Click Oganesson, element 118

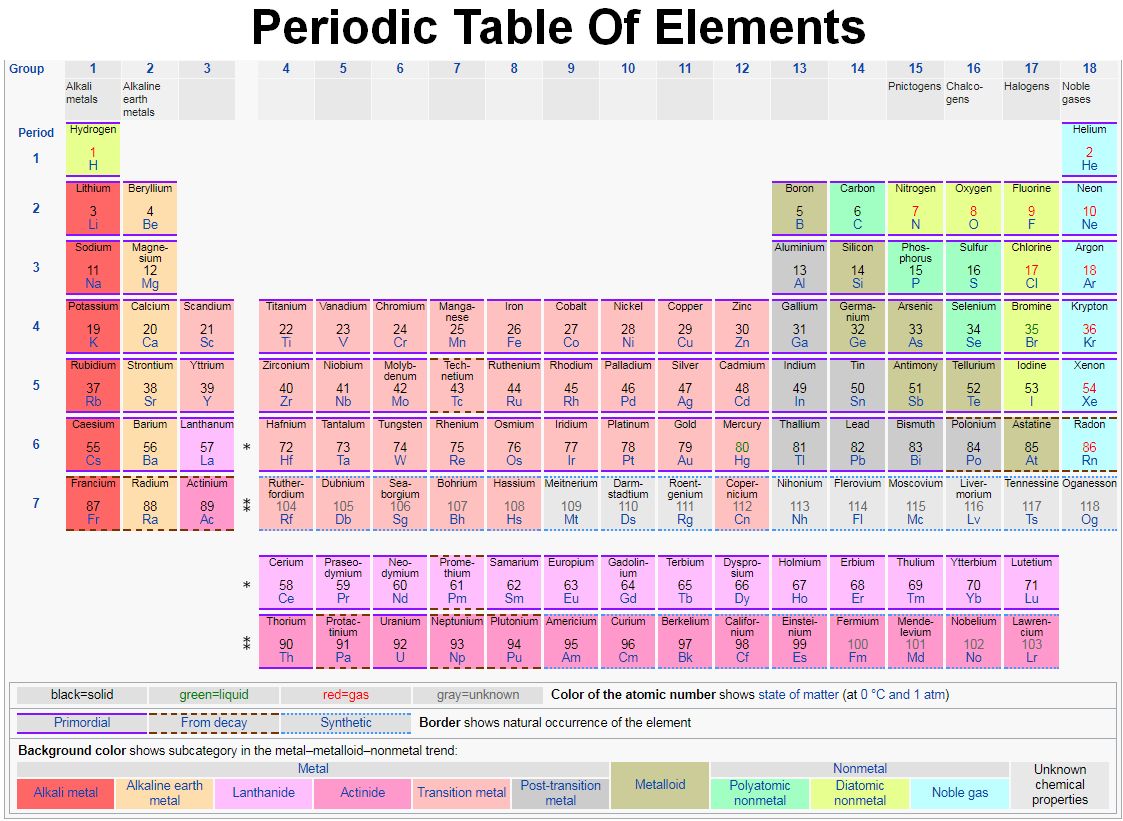pyautogui.click(x=1089, y=503)
